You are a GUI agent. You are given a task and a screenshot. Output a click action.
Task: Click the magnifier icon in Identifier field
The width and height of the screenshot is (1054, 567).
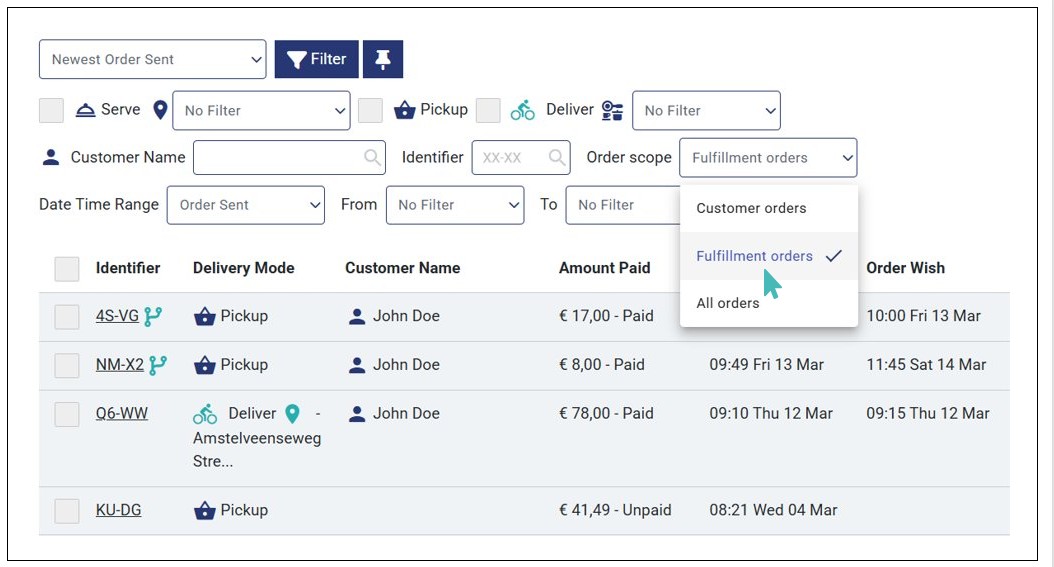557,158
